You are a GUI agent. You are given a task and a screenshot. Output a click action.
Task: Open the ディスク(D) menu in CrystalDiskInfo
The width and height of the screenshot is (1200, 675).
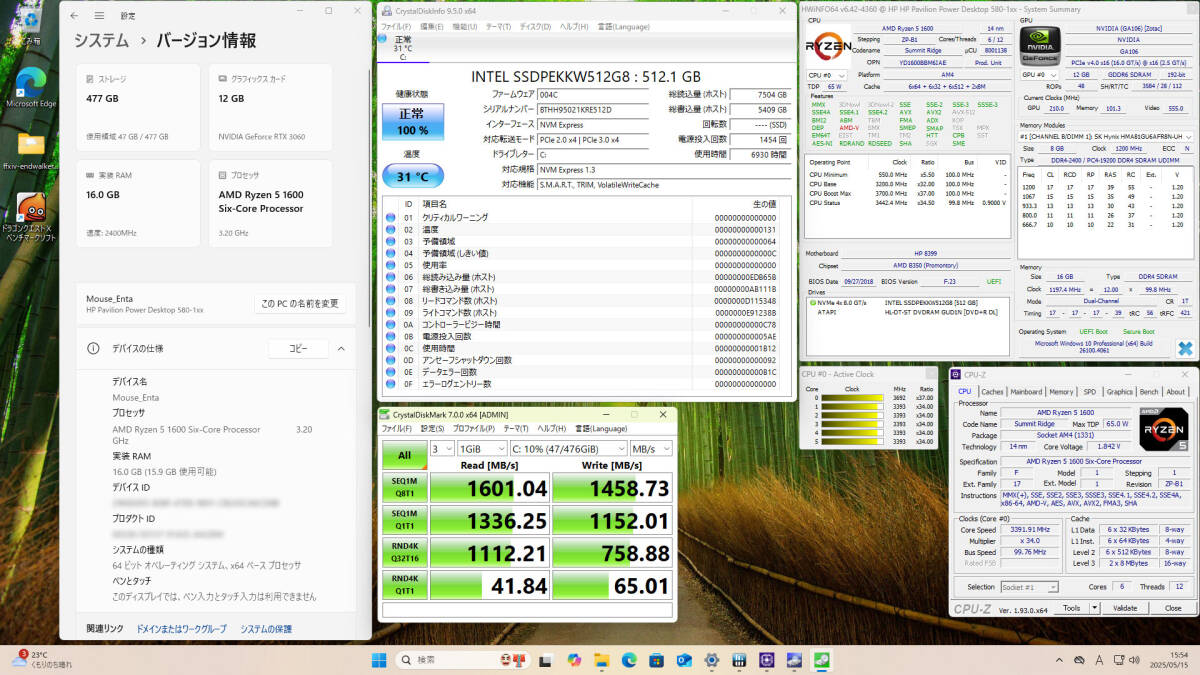click(x=535, y=26)
